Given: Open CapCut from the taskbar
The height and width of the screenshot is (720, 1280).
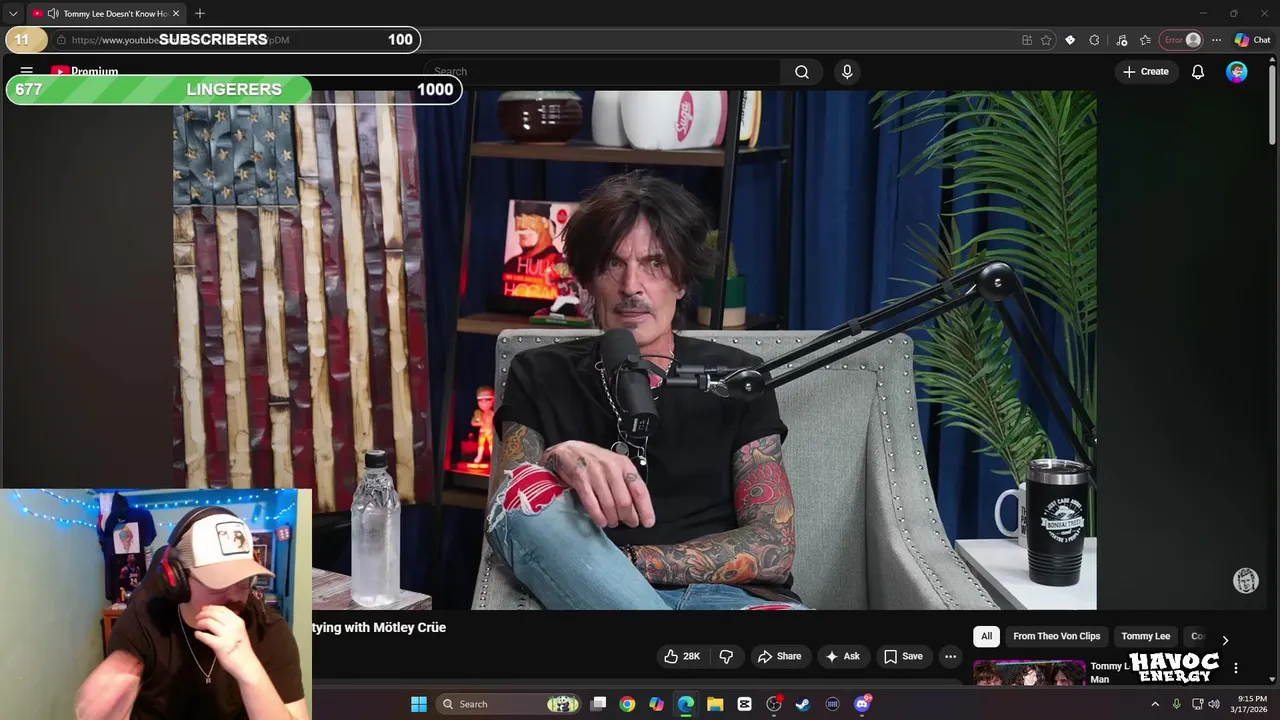Looking at the screenshot, I should [x=744, y=704].
